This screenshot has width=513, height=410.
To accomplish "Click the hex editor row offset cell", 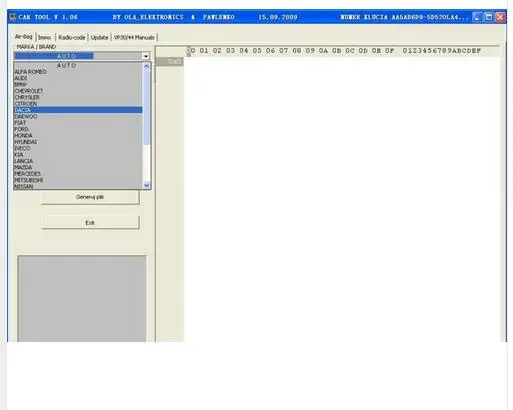I will coord(169,61).
